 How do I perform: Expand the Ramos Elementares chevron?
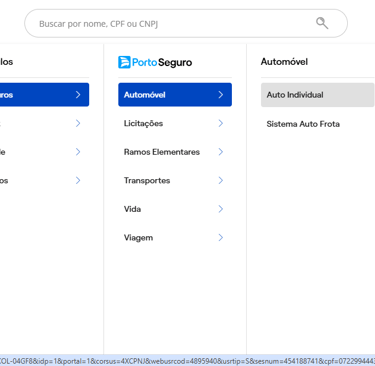(x=221, y=152)
